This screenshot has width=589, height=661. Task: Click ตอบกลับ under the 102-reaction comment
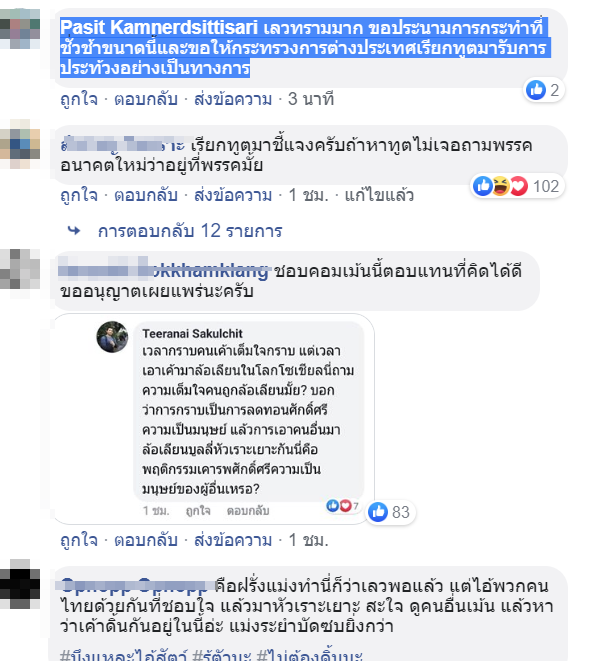click(x=145, y=195)
